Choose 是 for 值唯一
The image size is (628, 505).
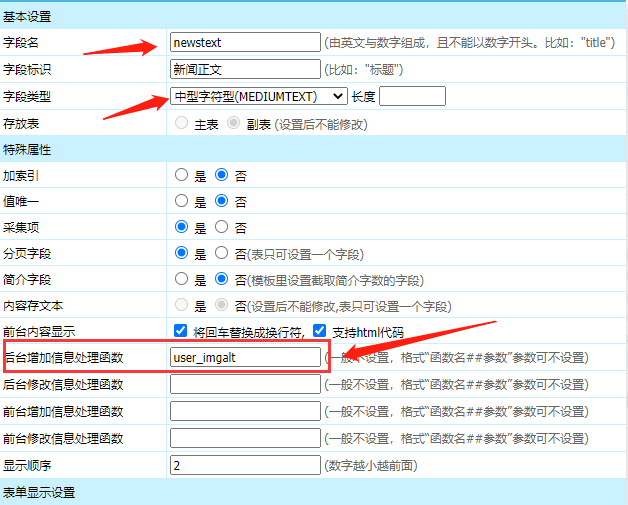click(x=181, y=201)
